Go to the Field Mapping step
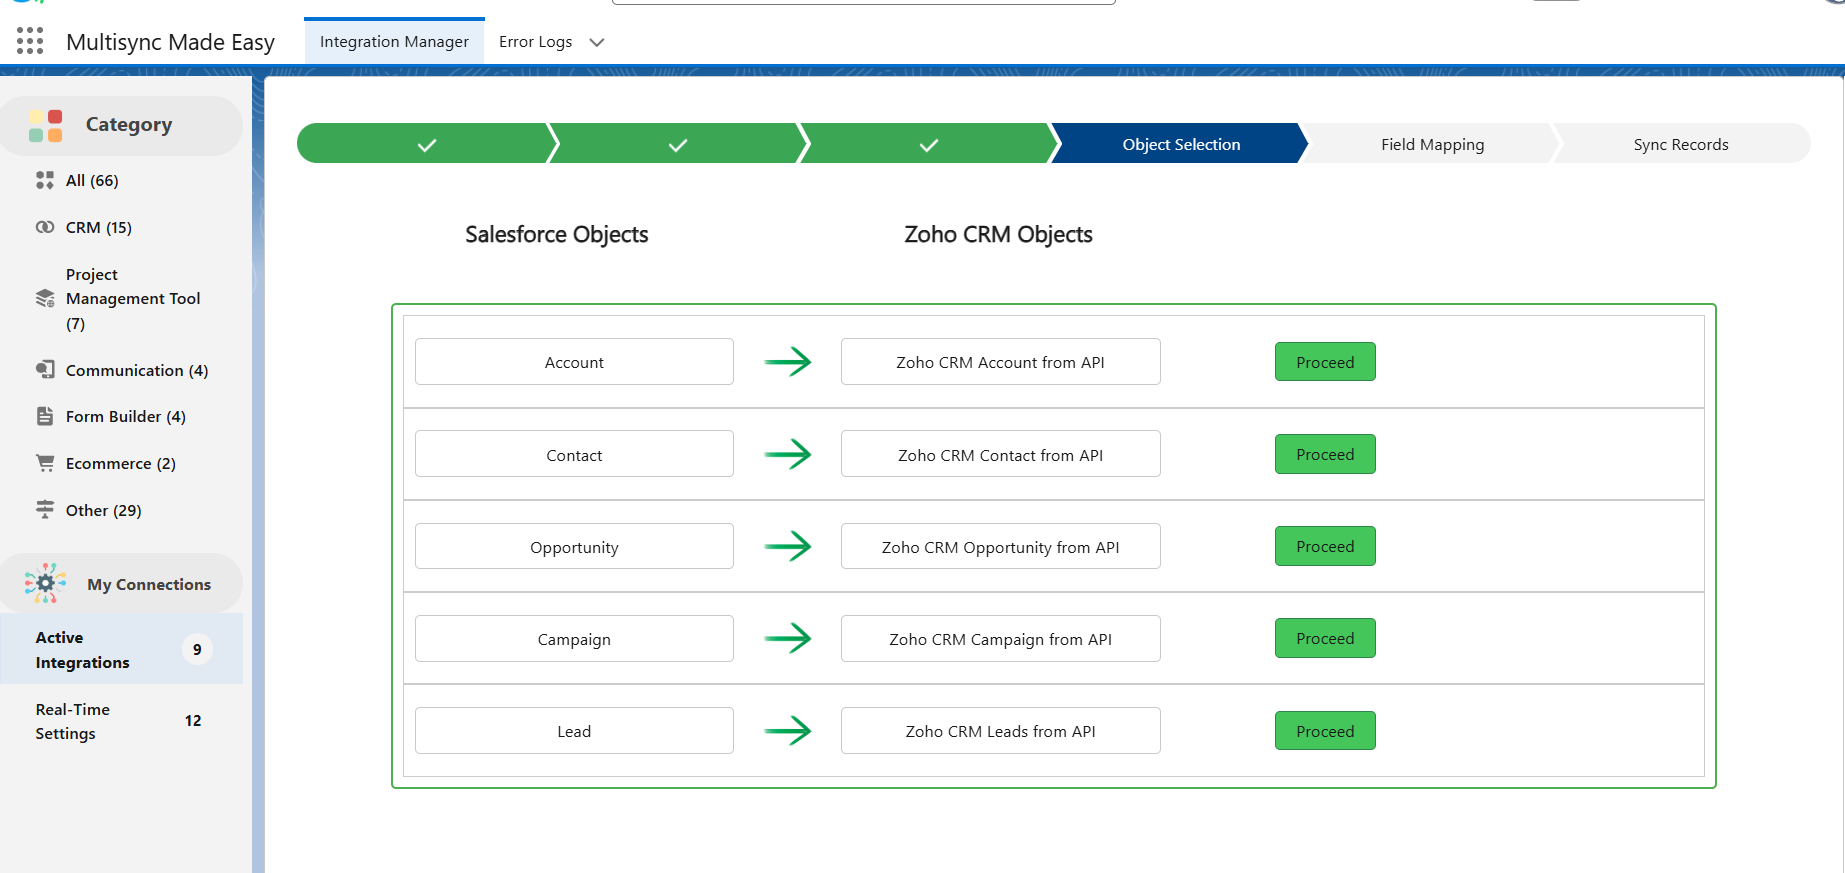 1432,144
